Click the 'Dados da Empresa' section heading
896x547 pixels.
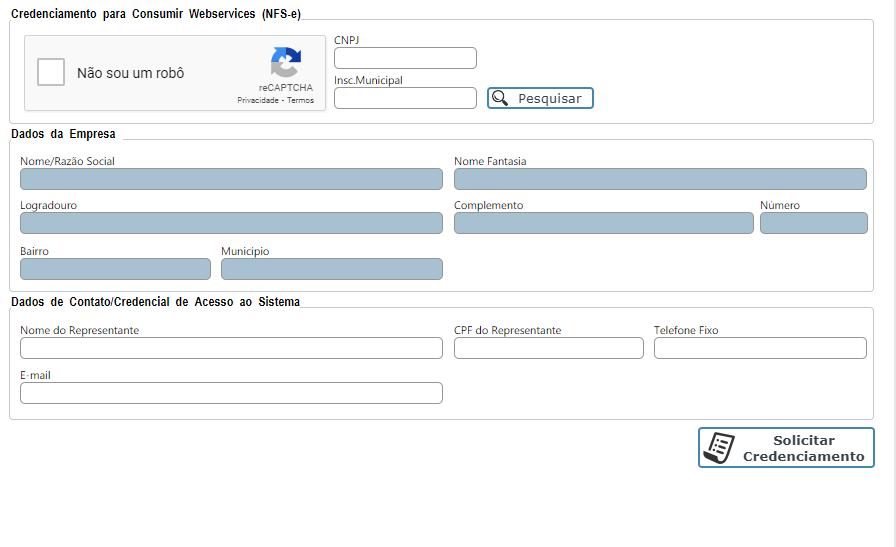(63, 134)
